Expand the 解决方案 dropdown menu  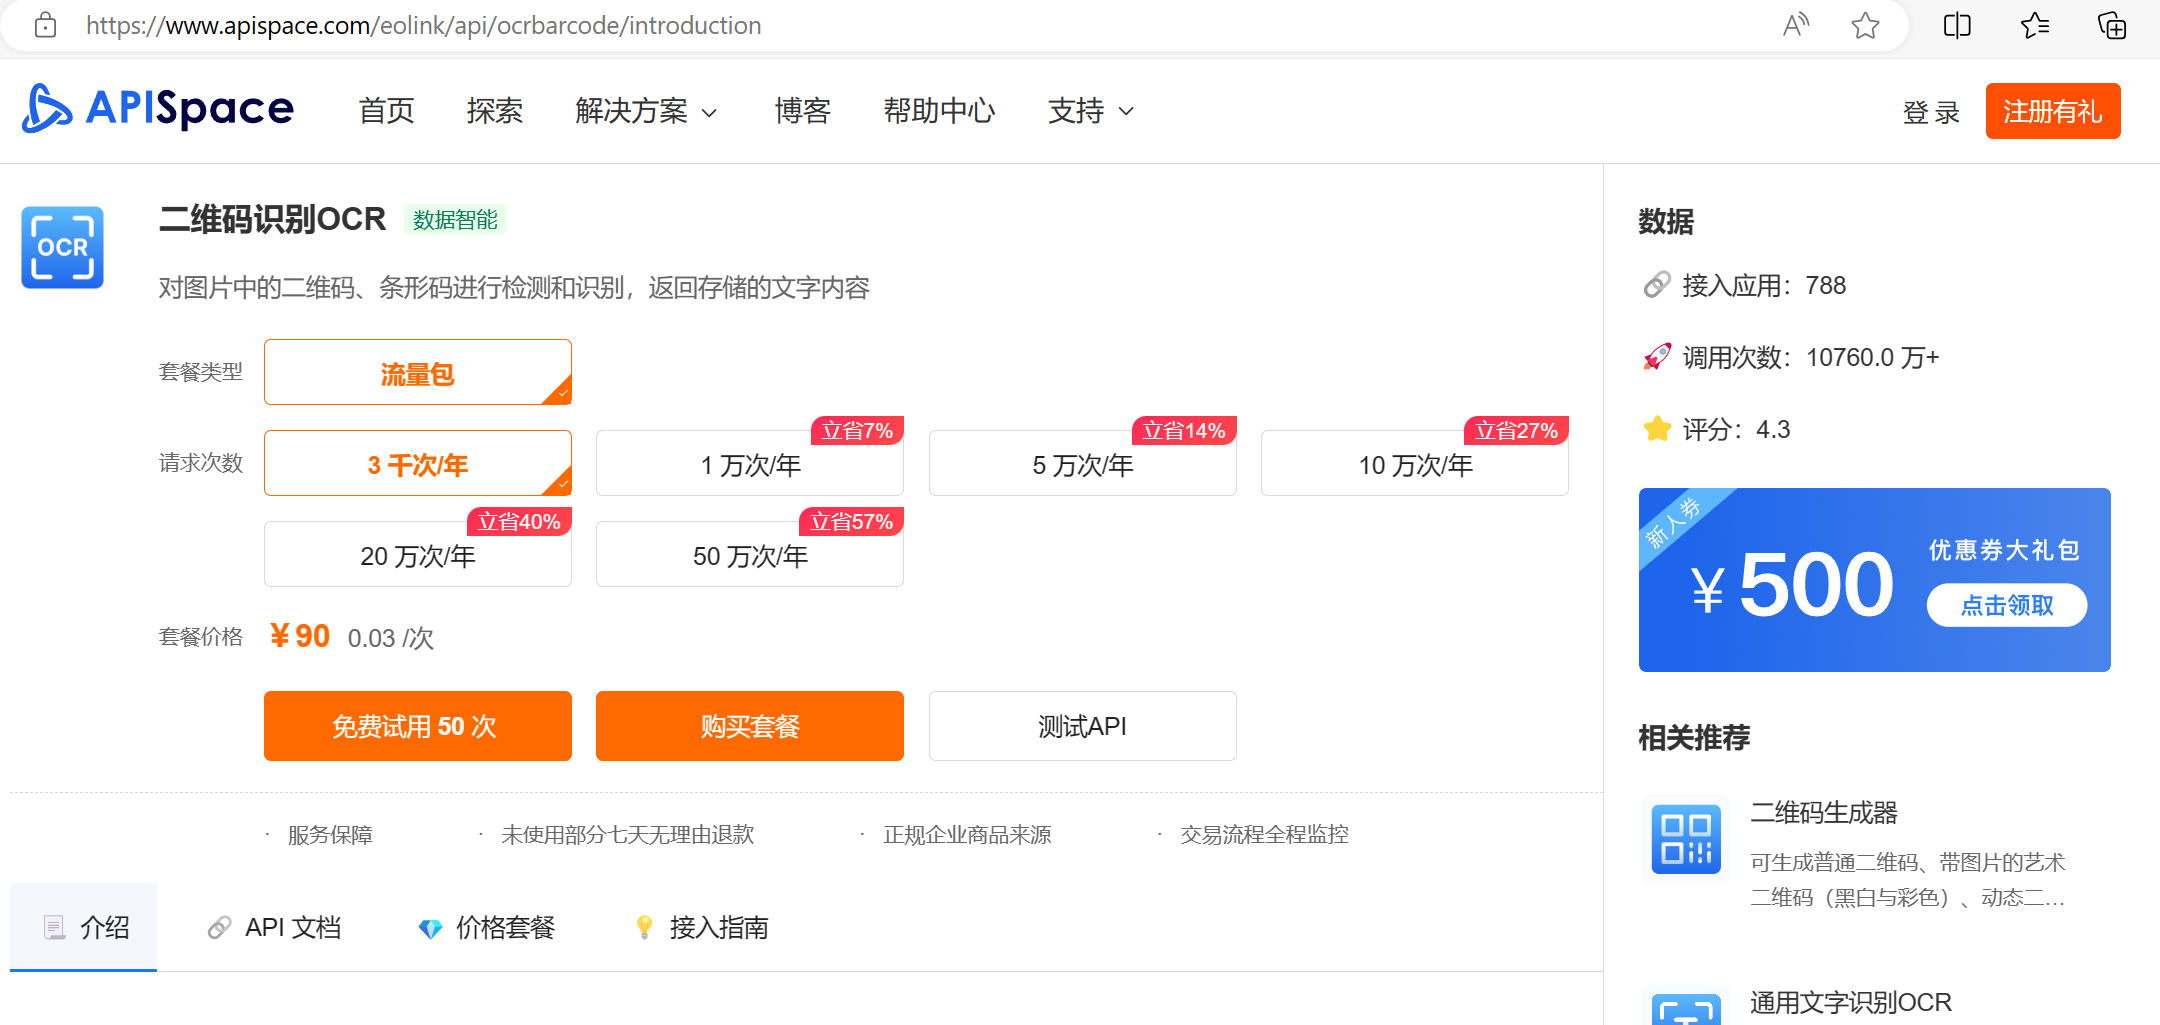[646, 111]
